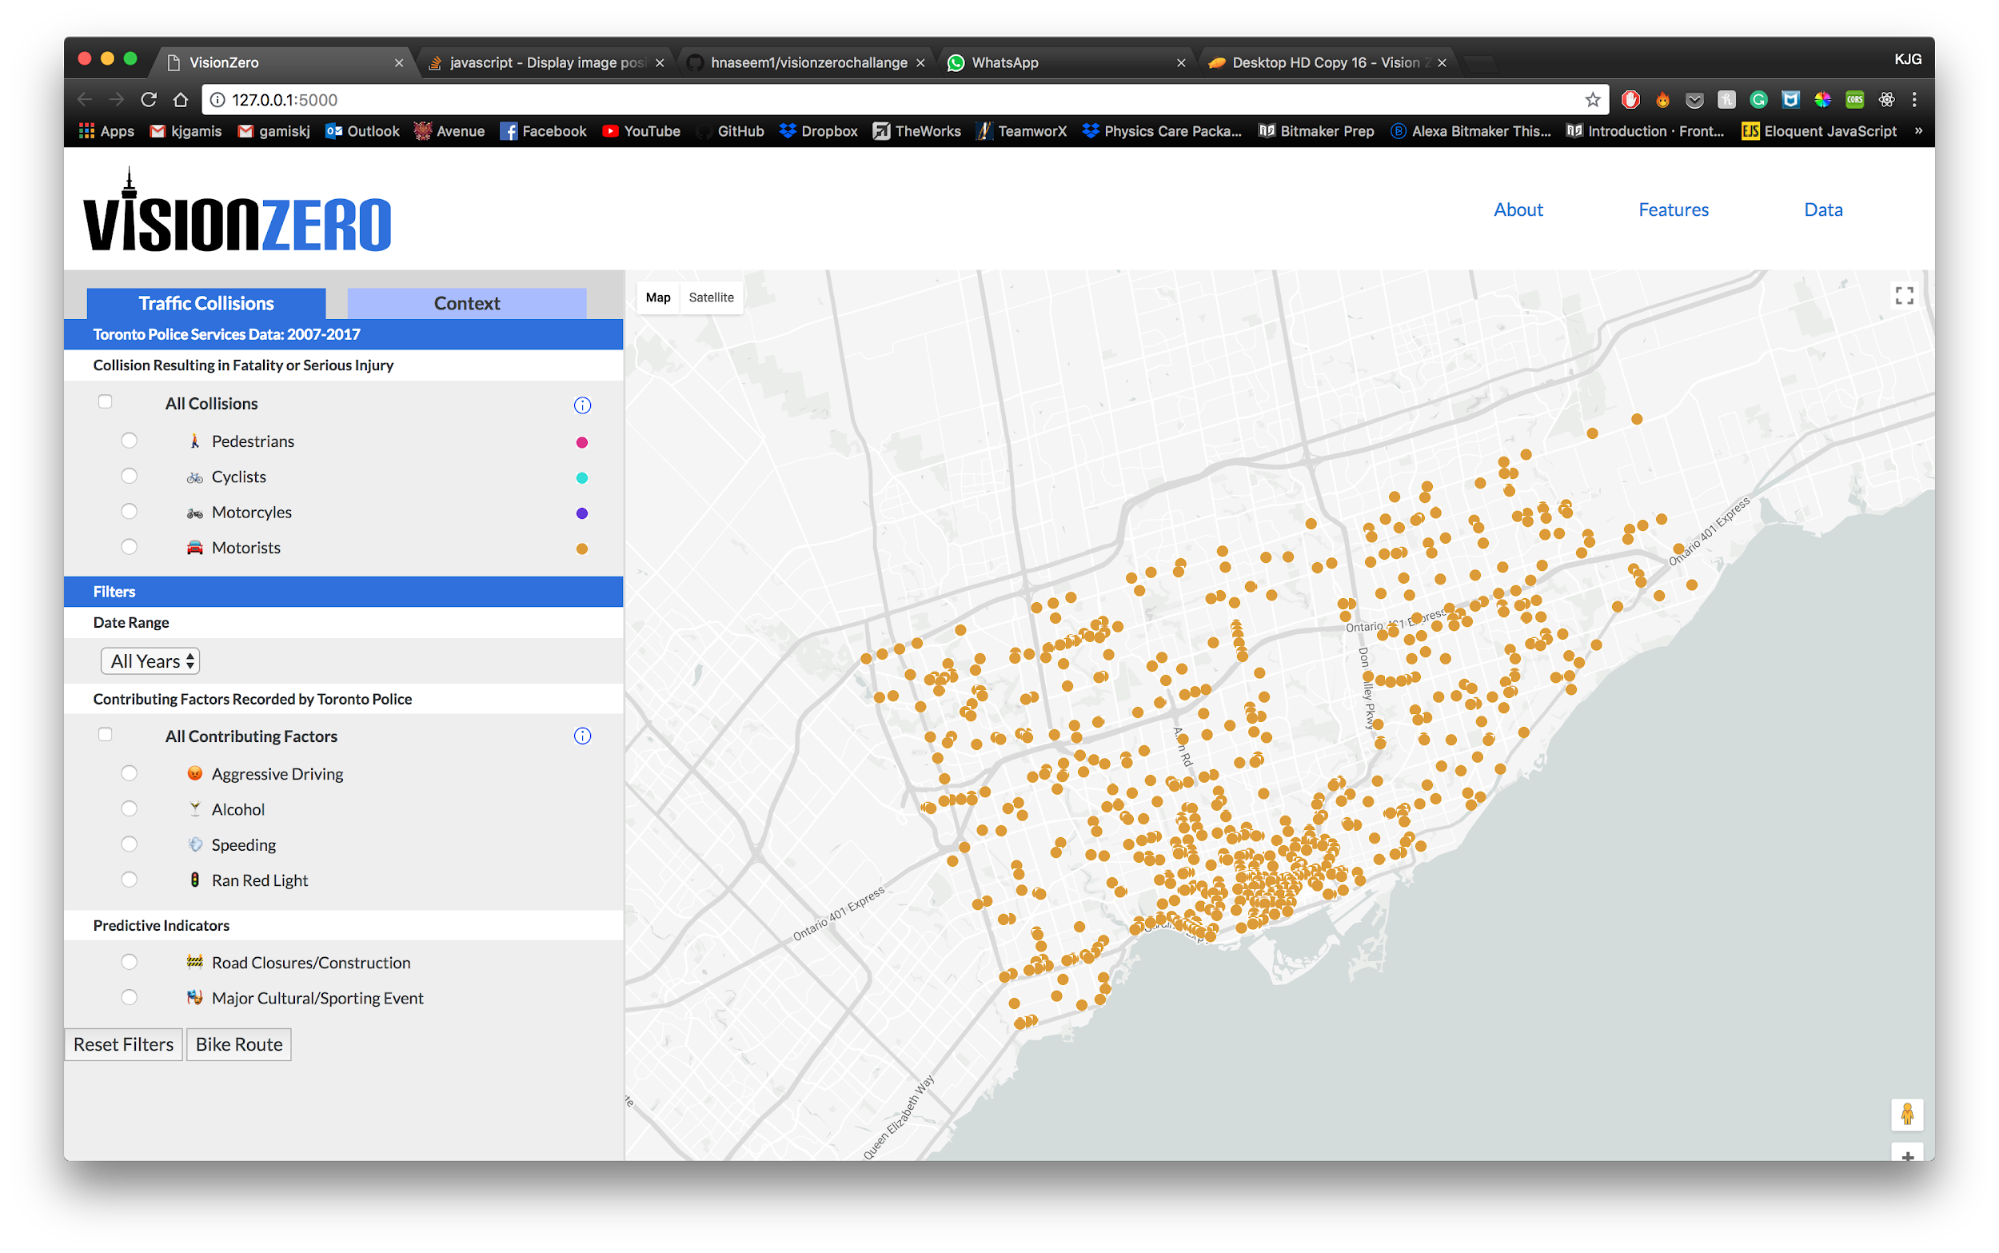Open the YouTube bookmark
Image resolution: width=1999 pixels, height=1253 pixels.
coord(641,131)
